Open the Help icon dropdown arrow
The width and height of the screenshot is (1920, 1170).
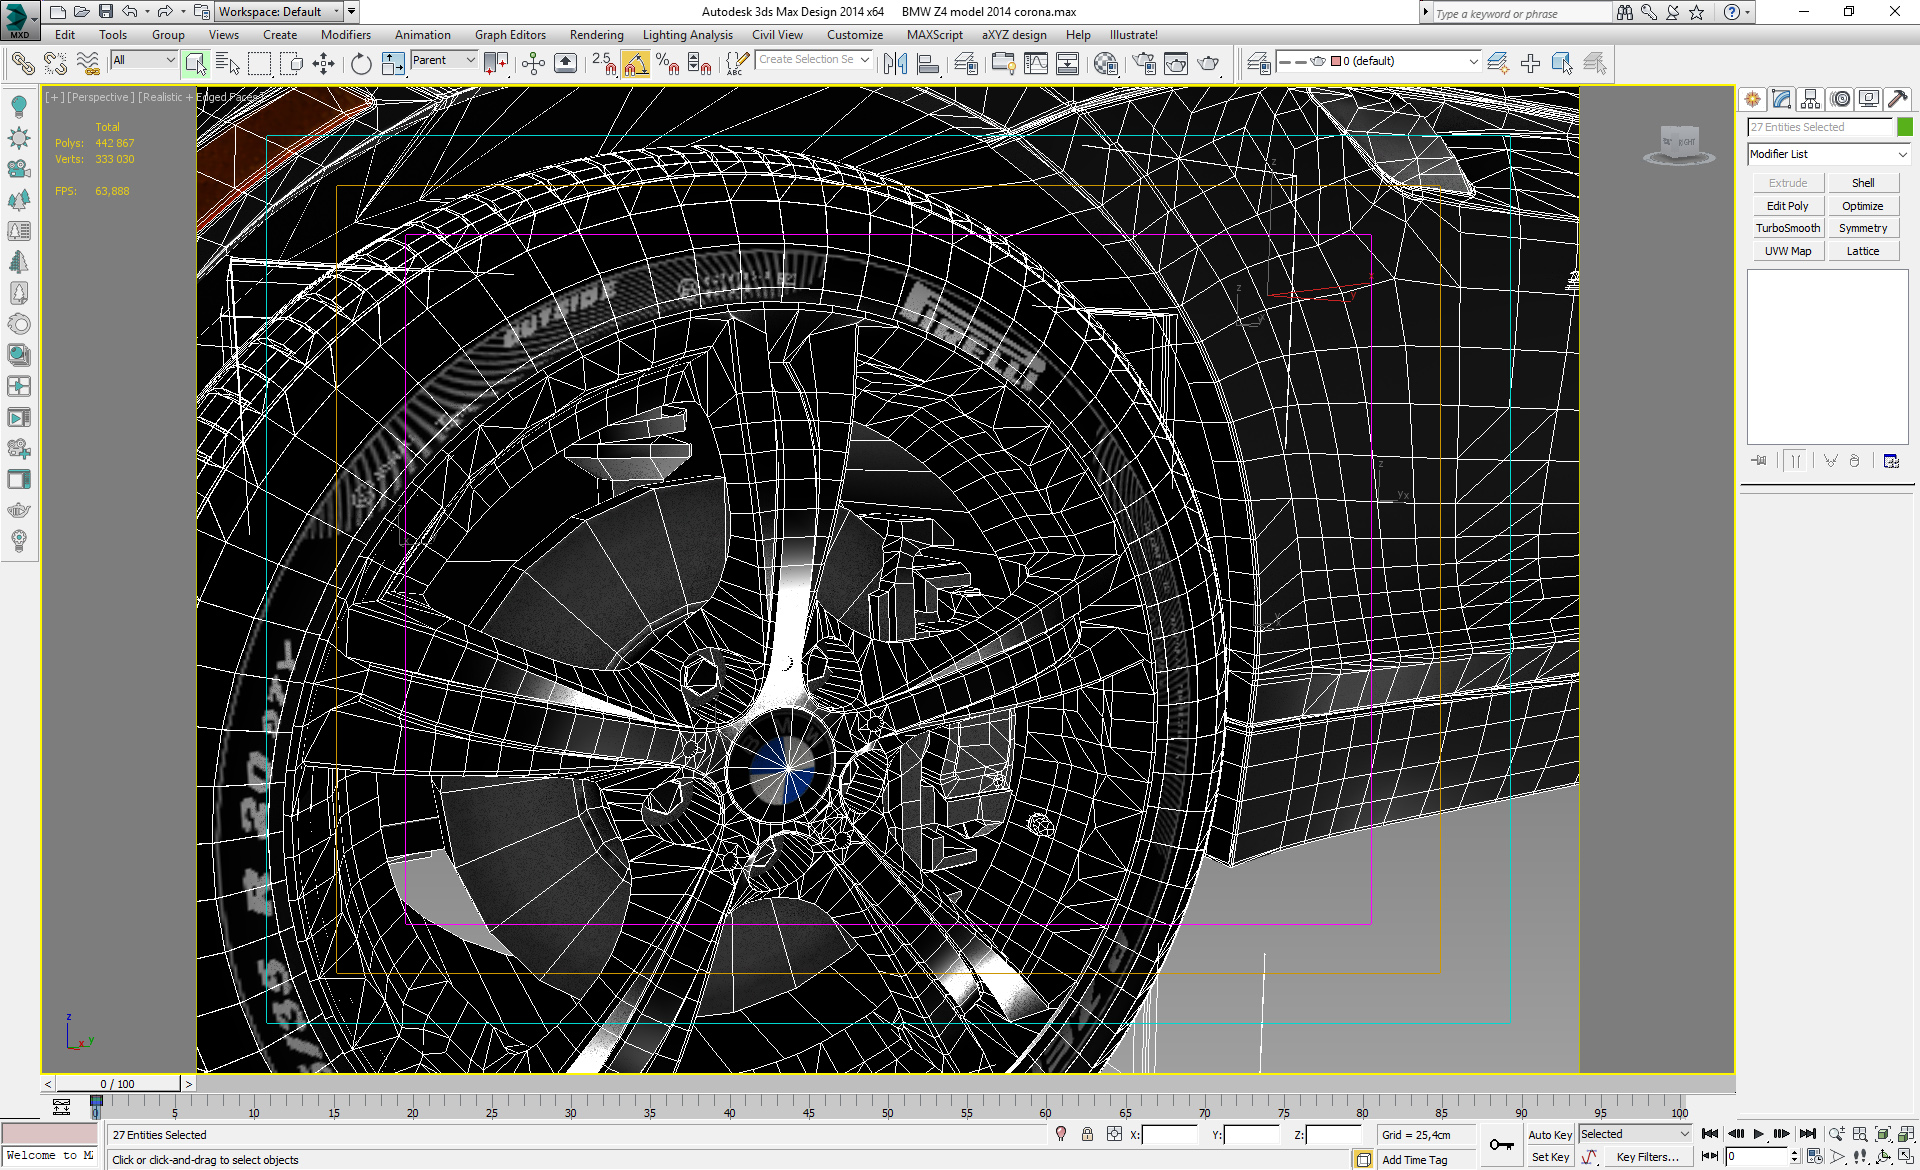pyautogui.click(x=1748, y=12)
